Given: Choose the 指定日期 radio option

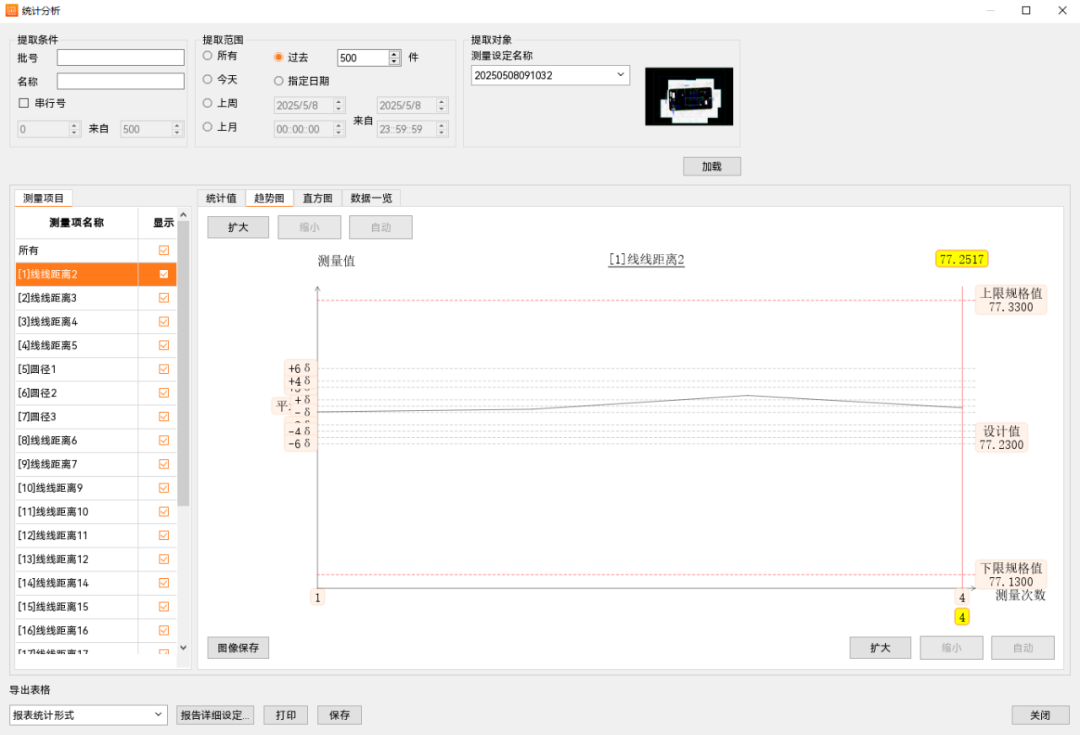Looking at the screenshot, I should [x=279, y=81].
